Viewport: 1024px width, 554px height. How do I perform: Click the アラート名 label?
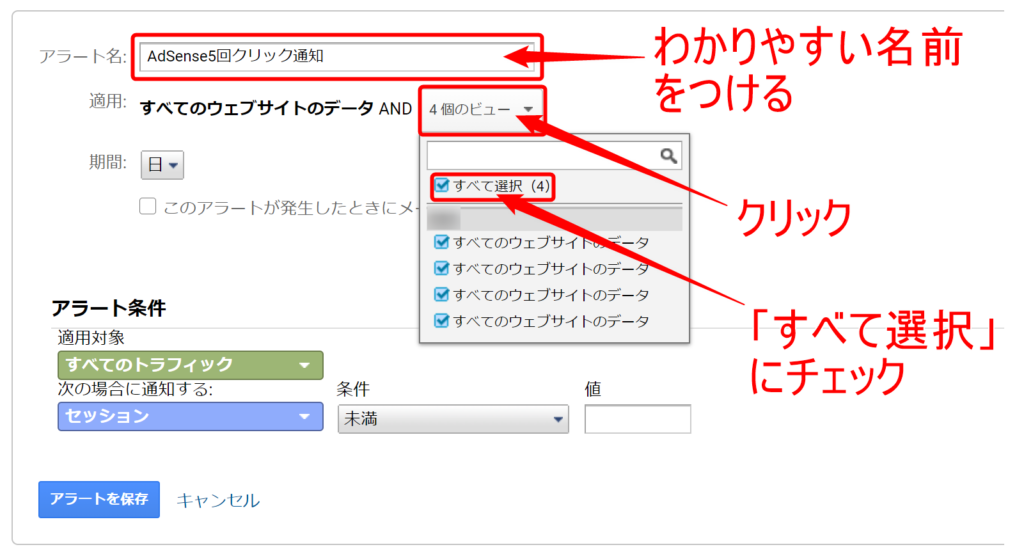(x=82, y=56)
